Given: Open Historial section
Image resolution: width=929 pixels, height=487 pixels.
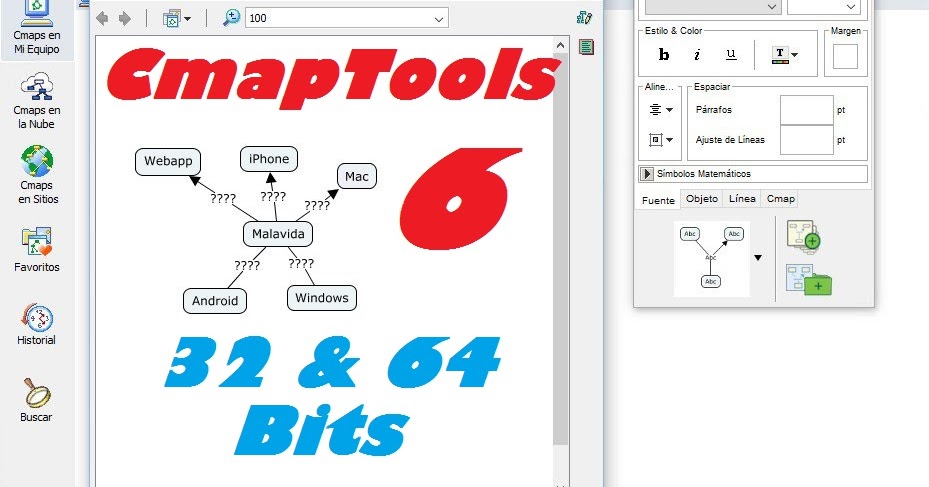Looking at the screenshot, I should tap(37, 324).
